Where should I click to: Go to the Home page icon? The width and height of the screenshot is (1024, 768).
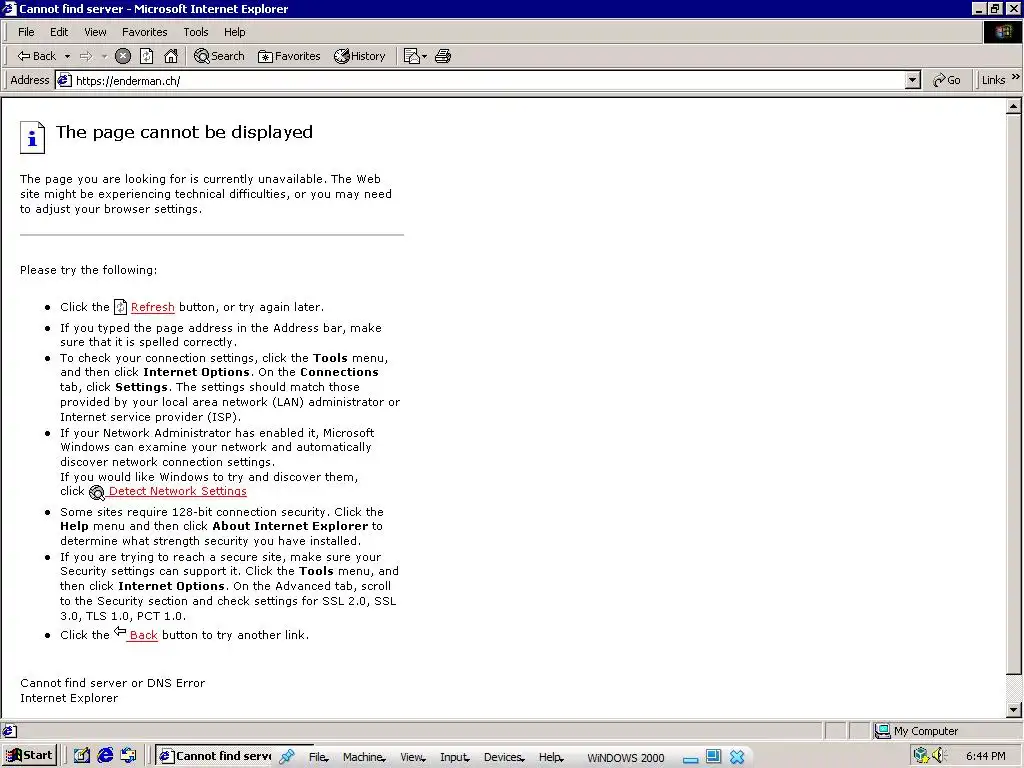[171, 56]
